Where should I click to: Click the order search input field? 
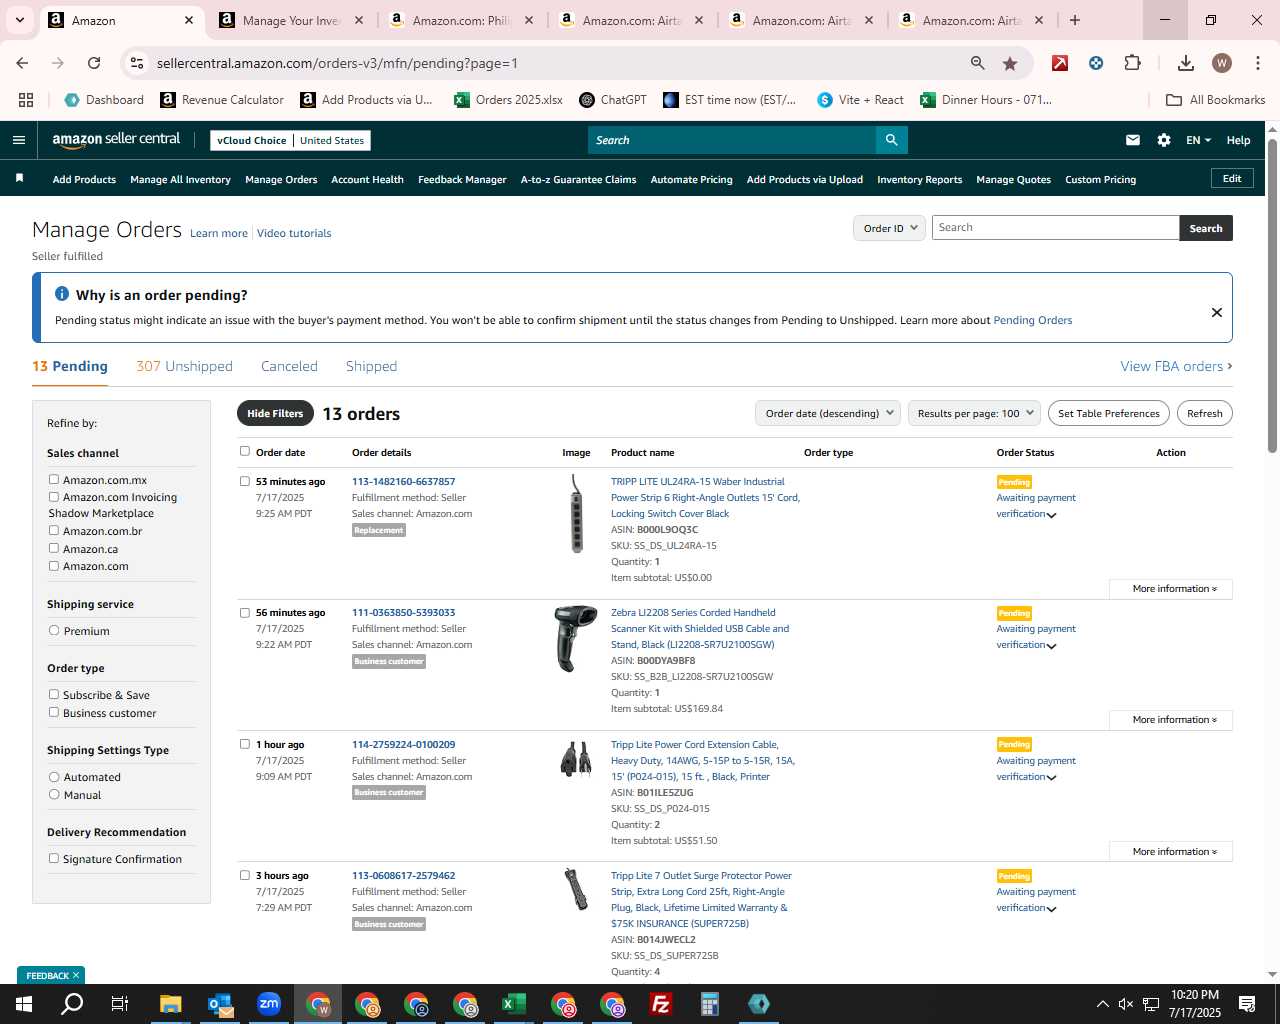[x=1055, y=228]
